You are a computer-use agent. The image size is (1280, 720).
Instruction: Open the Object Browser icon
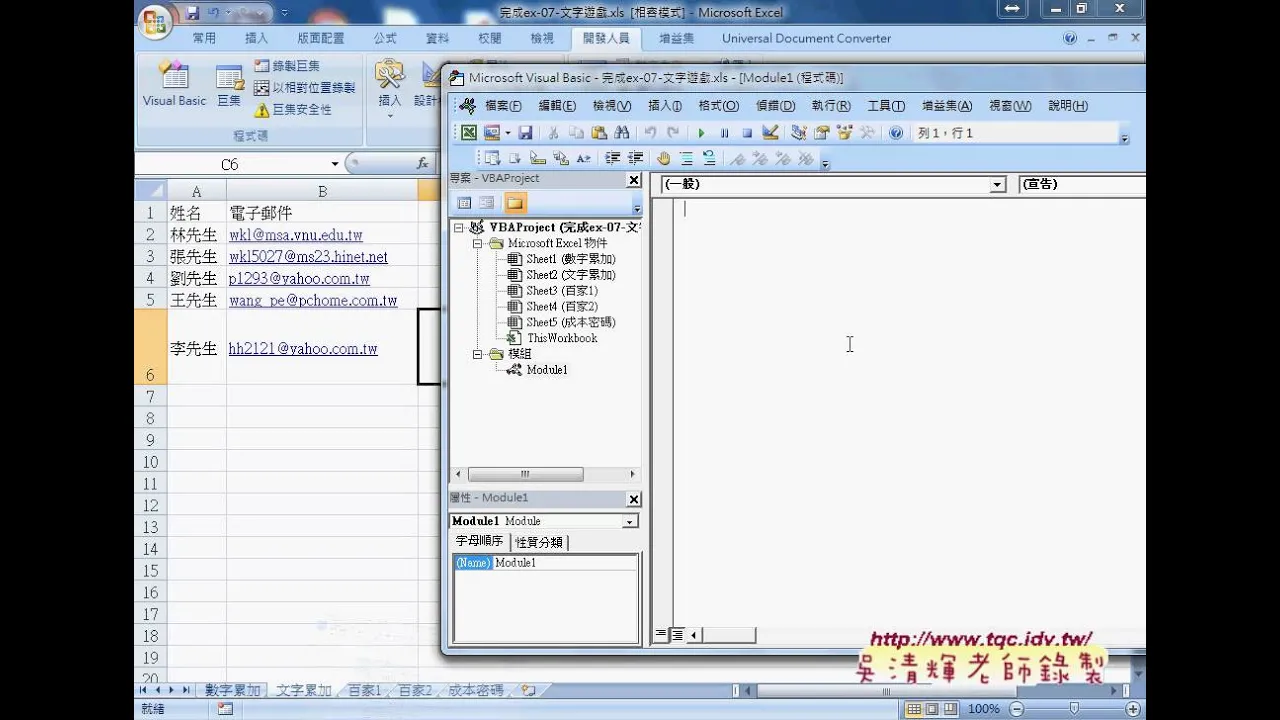845,133
